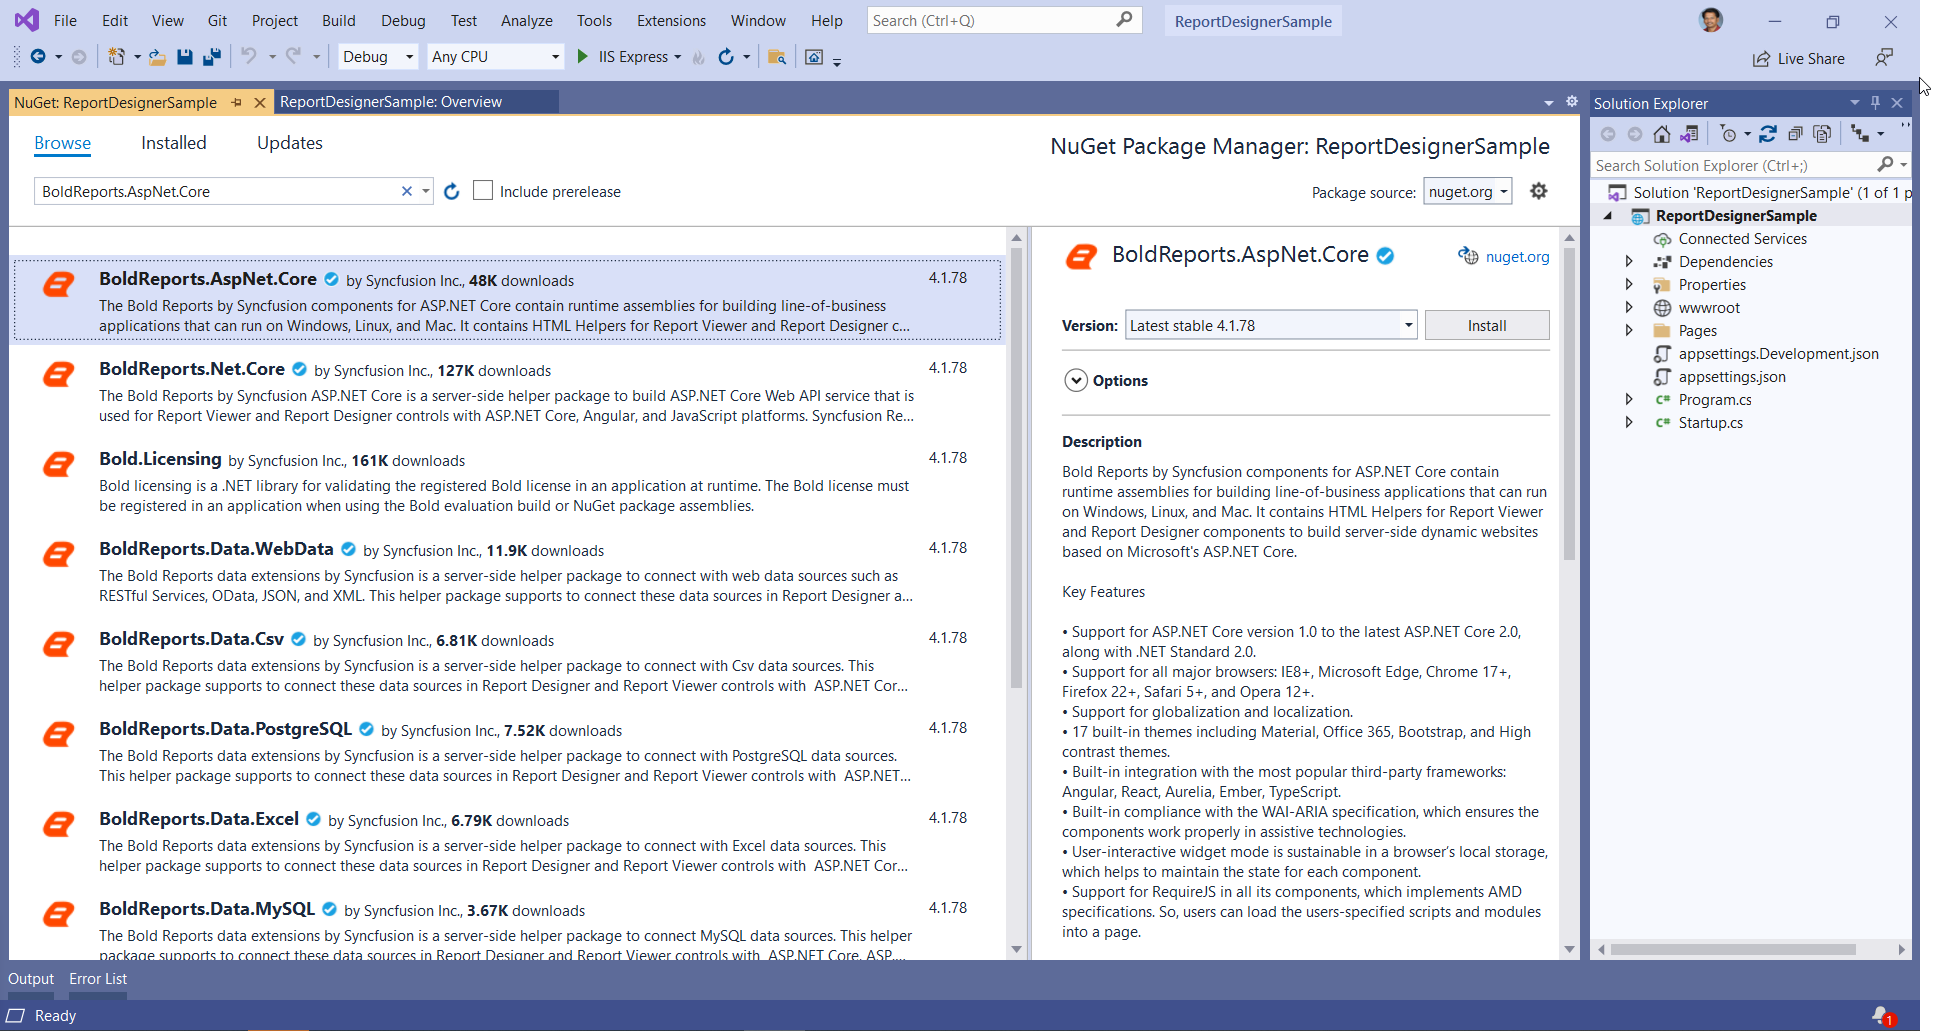Screen dimensions: 1951x1031
Task: Open the Package source nuget.org dropdown
Action: pyautogui.click(x=1467, y=191)
